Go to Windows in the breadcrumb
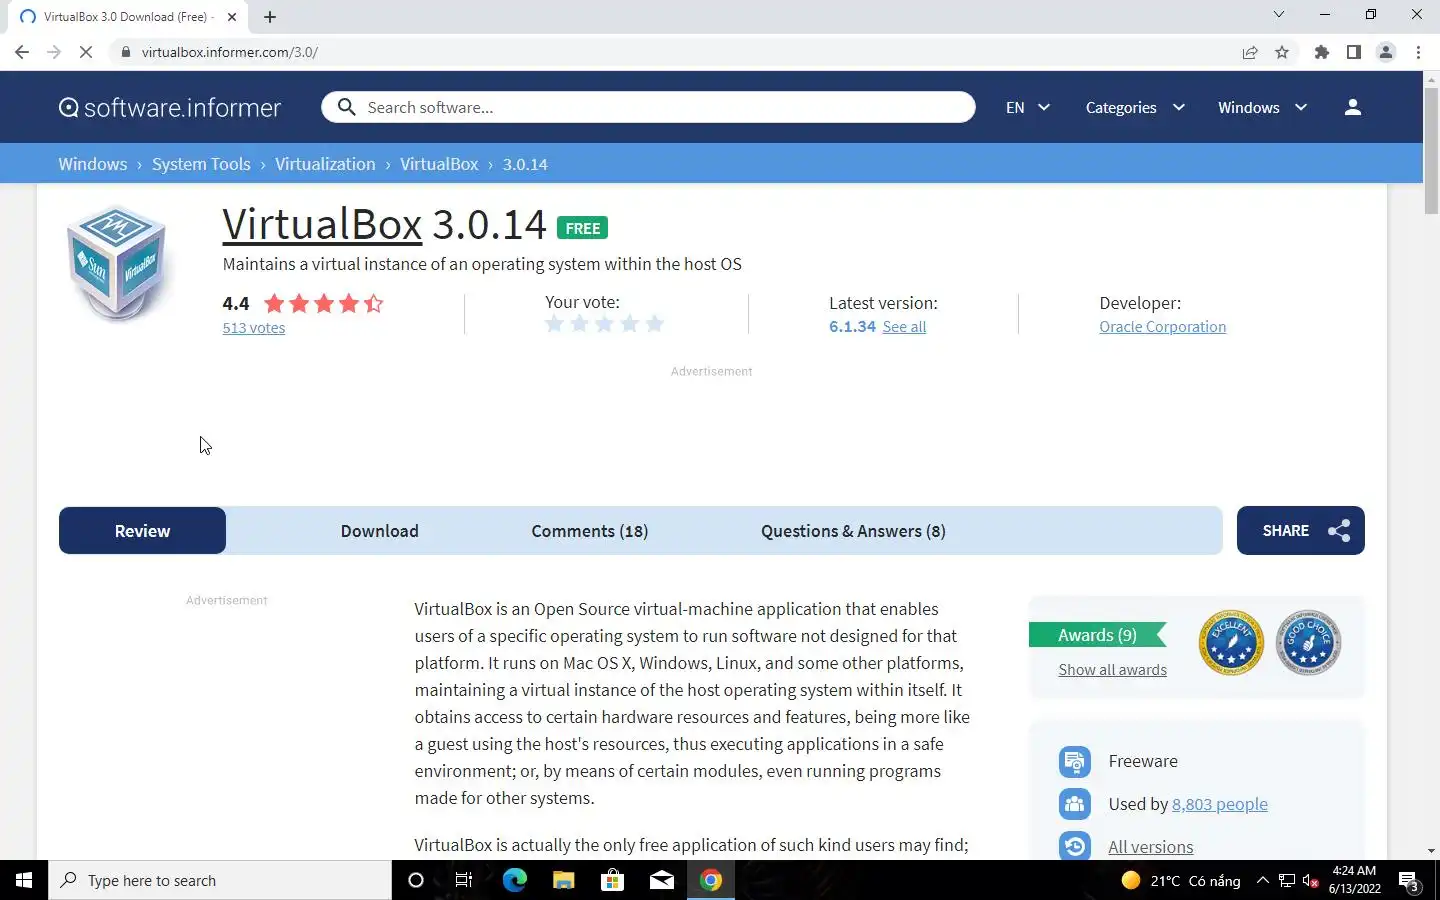Screen dimensions: 1440x900 coord(93,164)
